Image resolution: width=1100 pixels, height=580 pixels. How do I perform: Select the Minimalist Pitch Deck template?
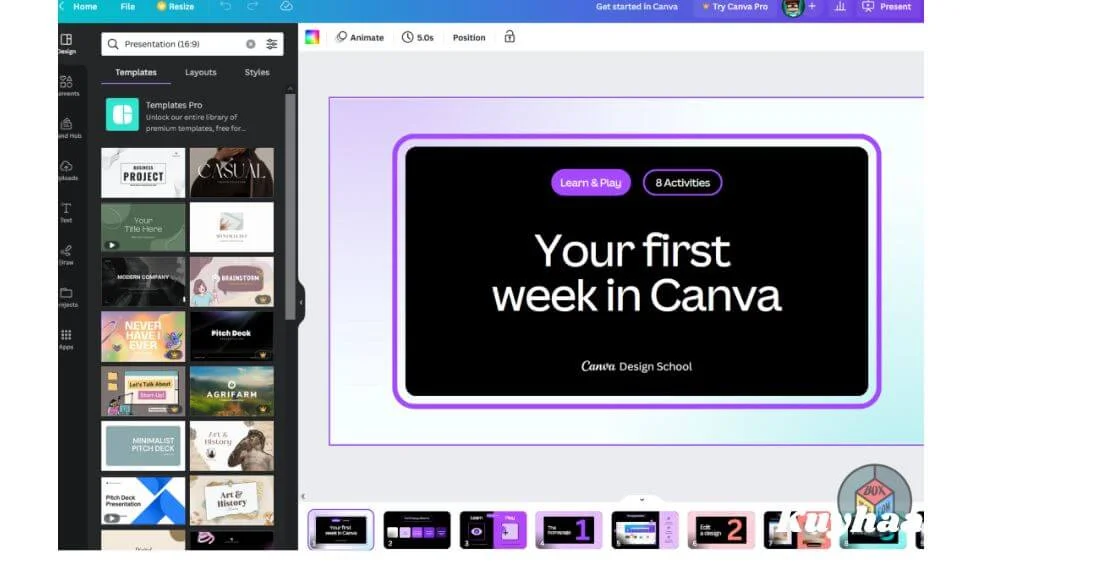(143, 446)
